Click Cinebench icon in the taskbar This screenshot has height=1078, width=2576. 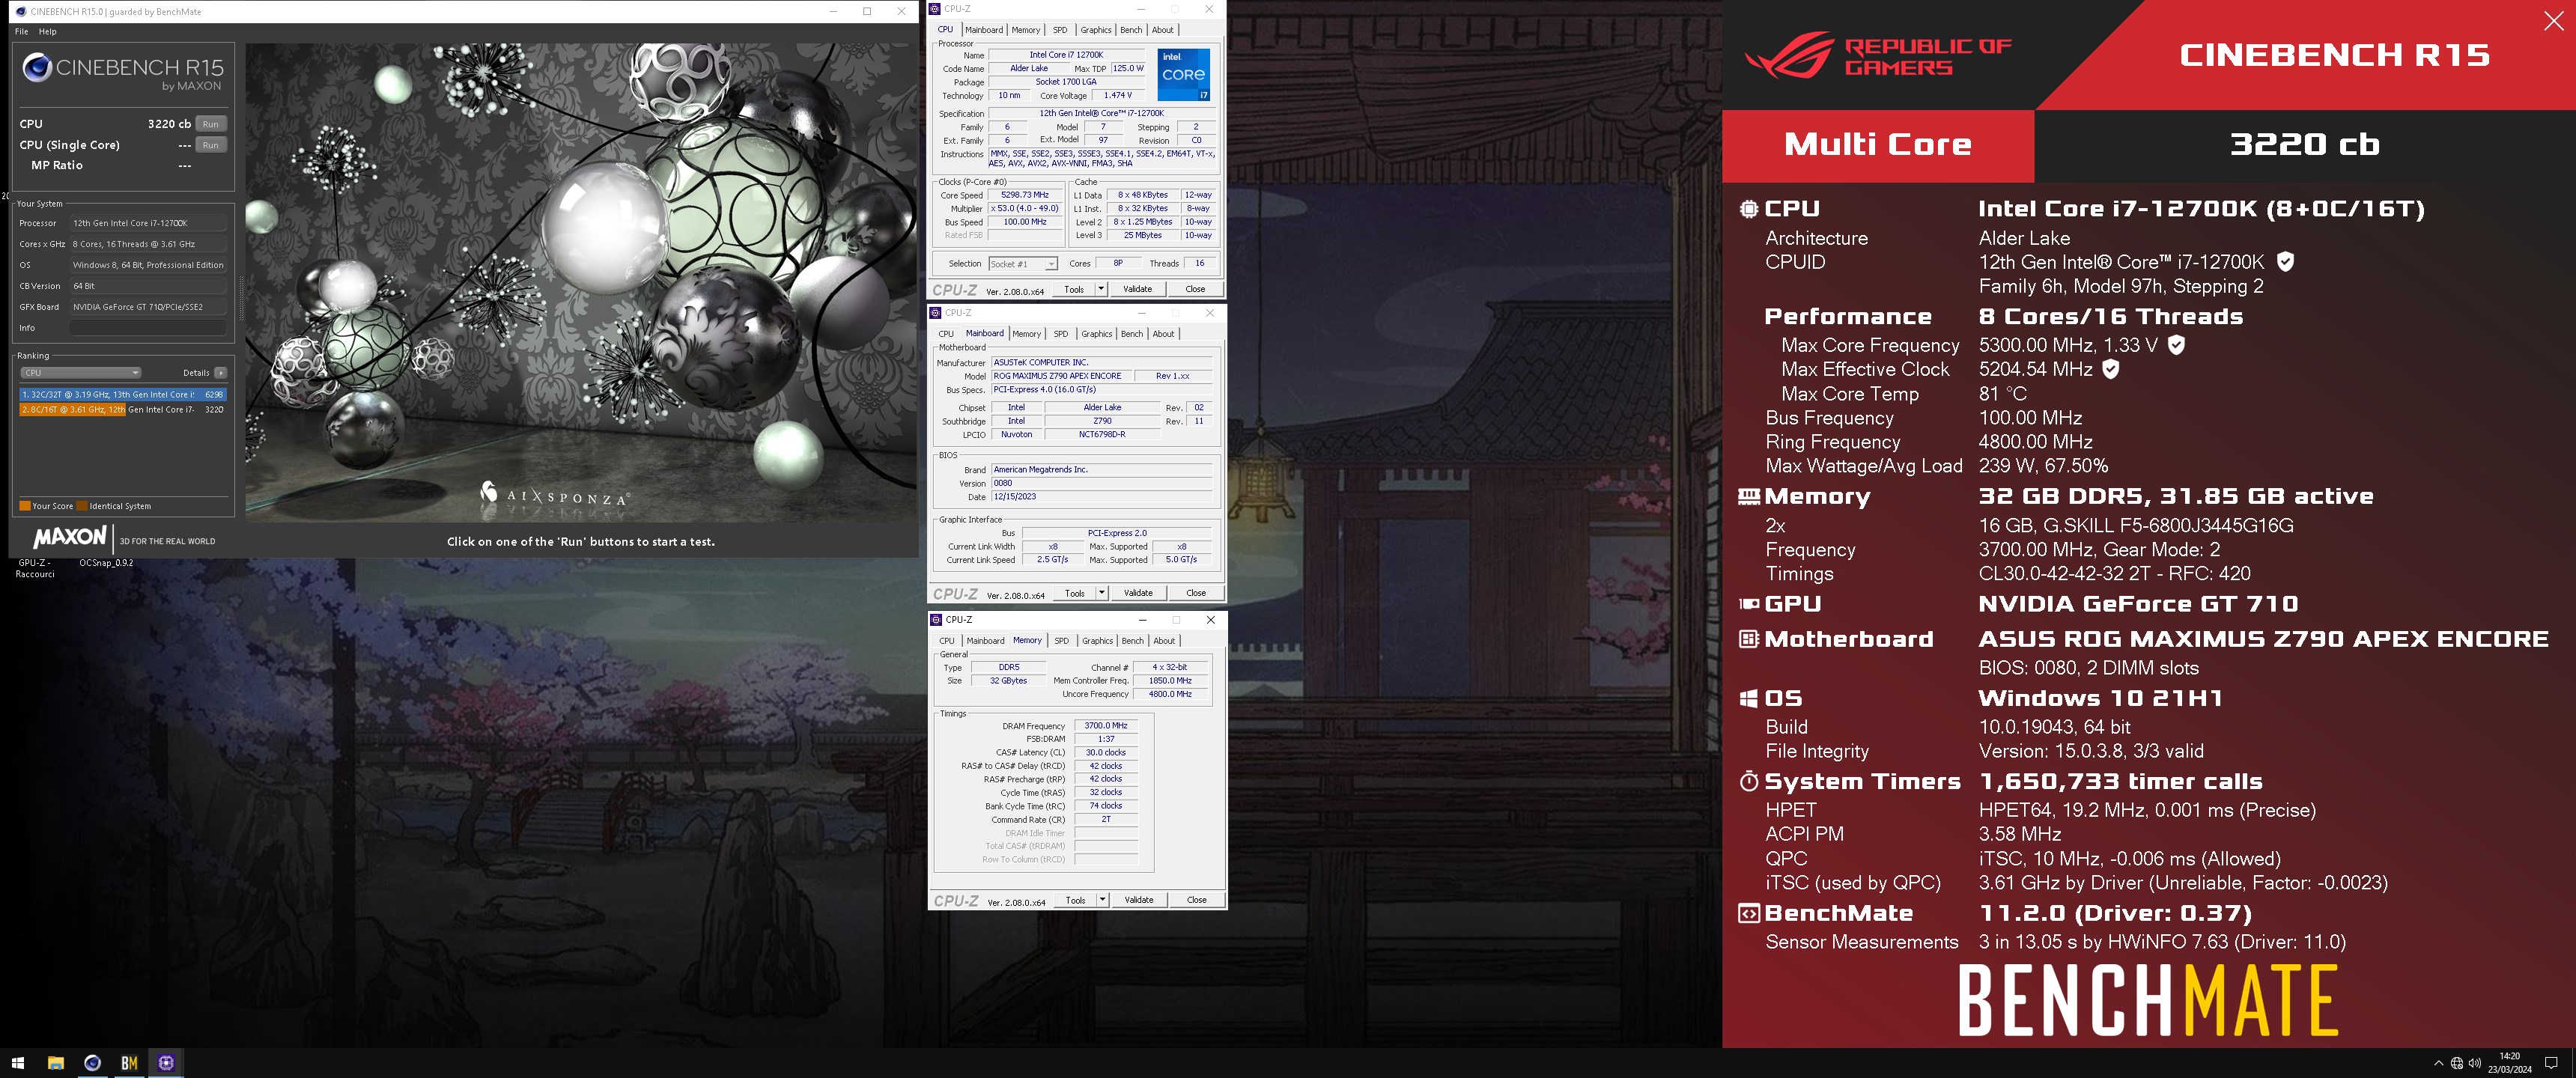tap(92, 1063)
